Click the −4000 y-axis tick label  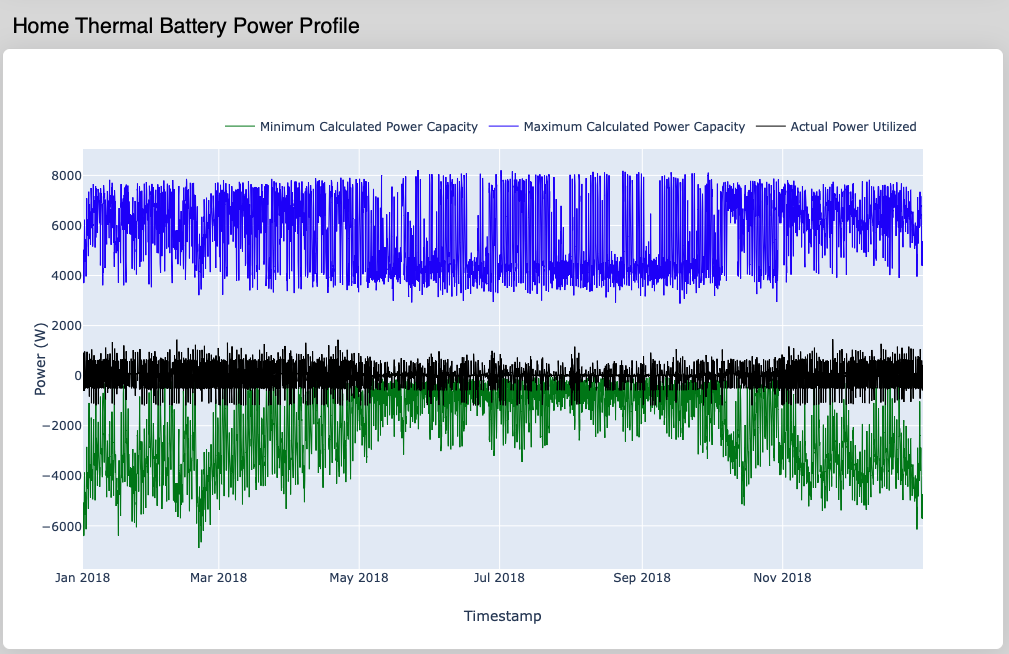(62, 476)
